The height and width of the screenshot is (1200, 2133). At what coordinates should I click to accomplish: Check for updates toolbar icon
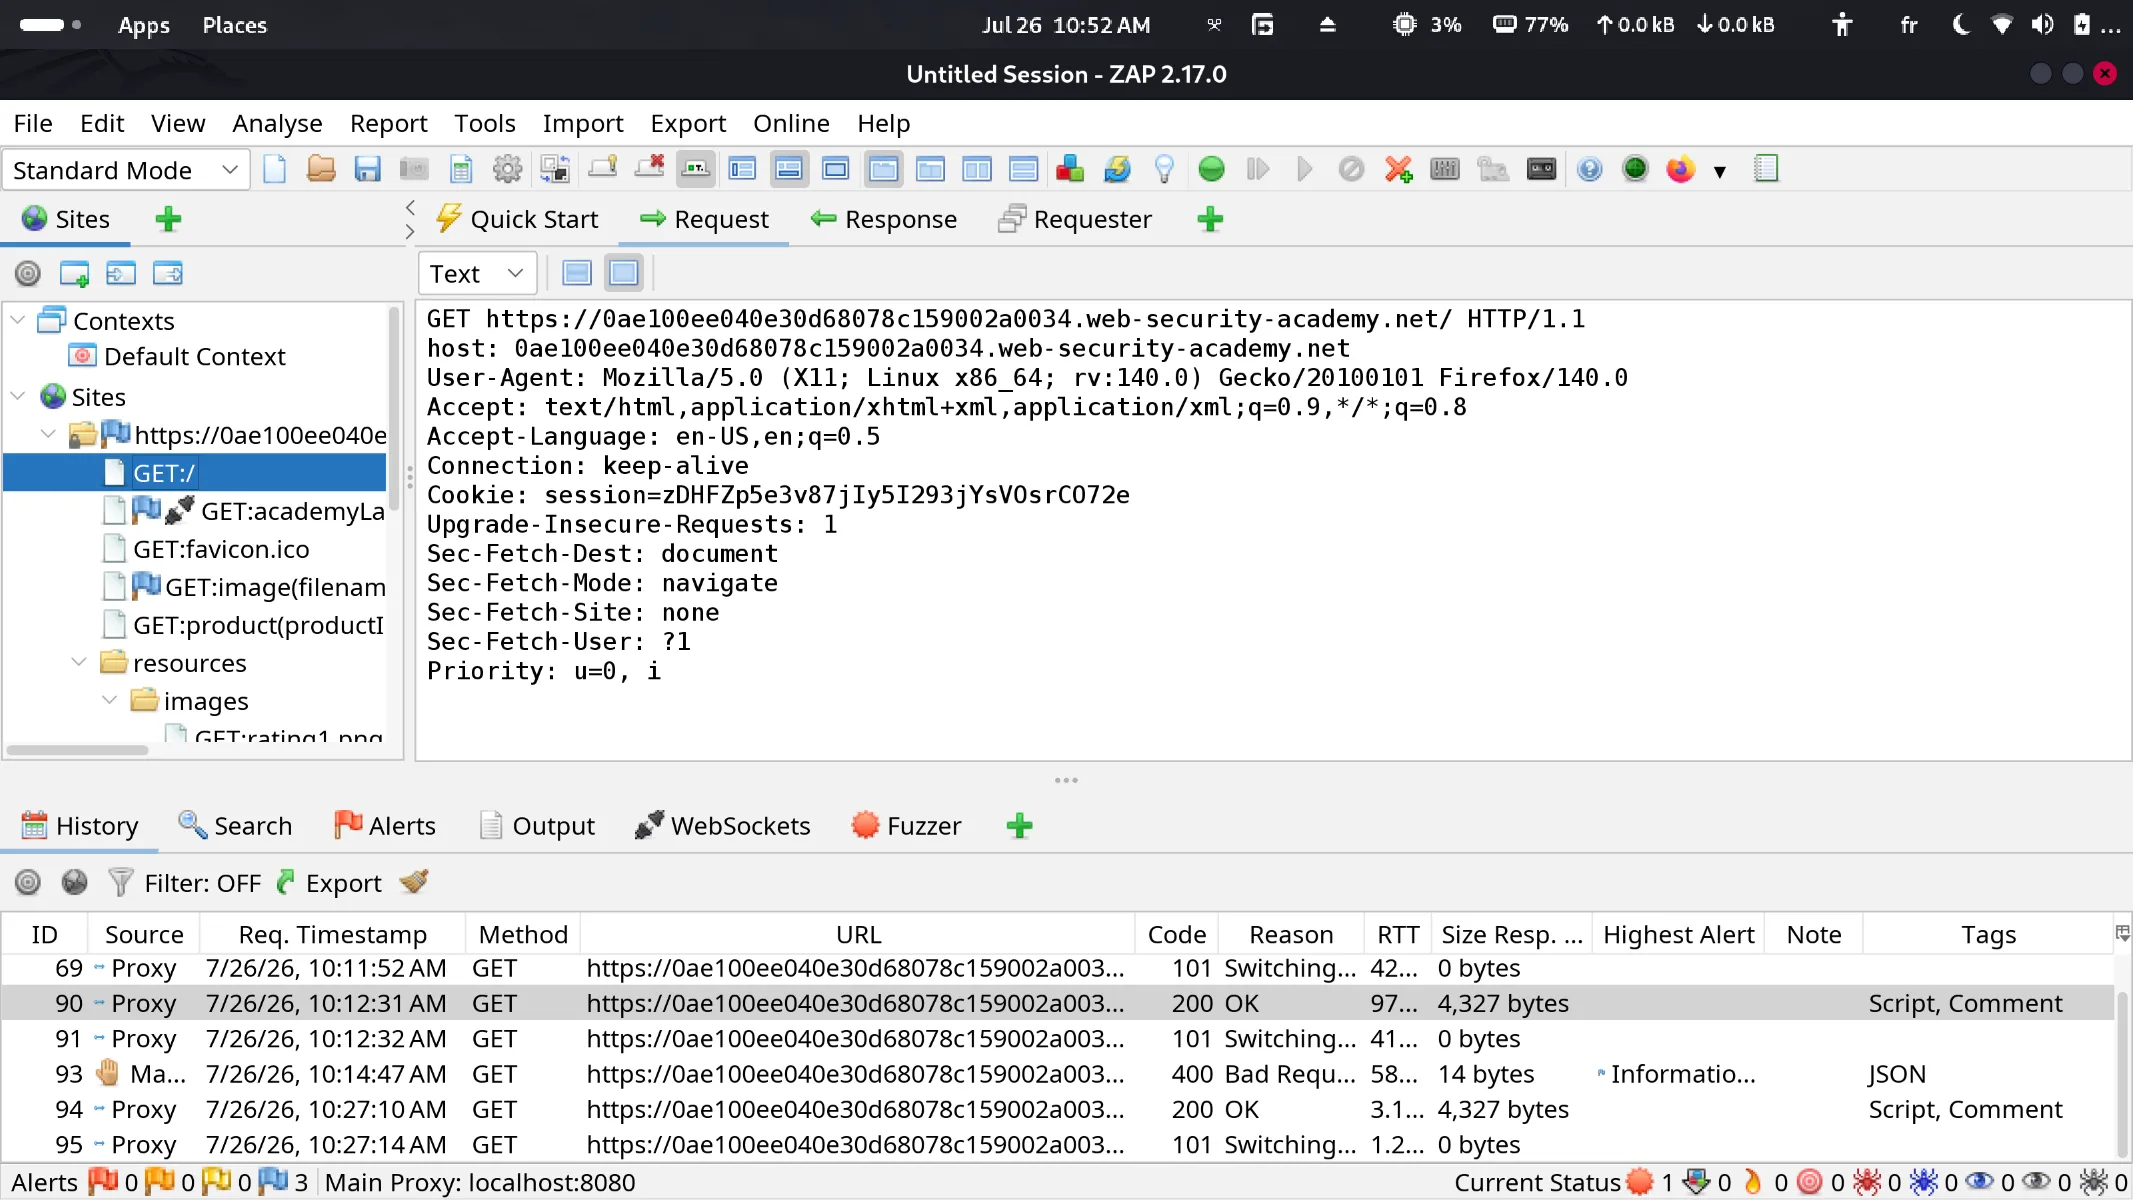[1117, 169]
